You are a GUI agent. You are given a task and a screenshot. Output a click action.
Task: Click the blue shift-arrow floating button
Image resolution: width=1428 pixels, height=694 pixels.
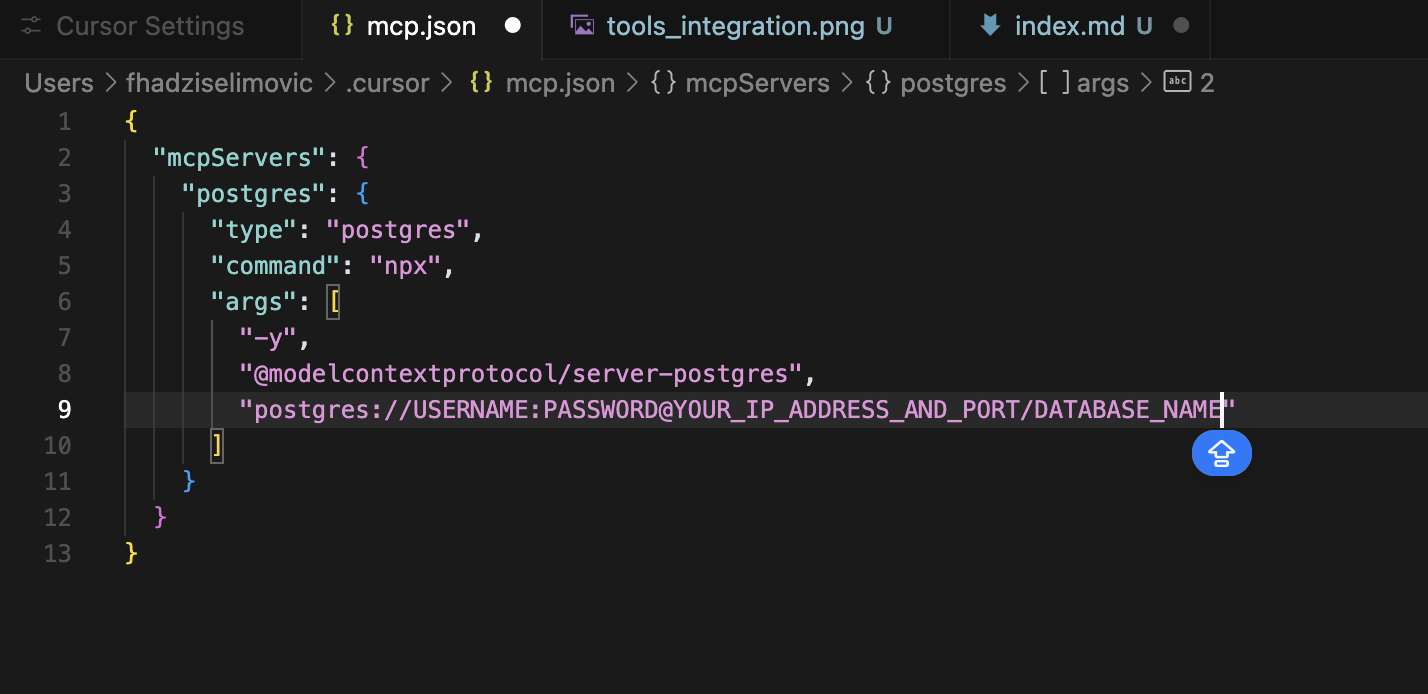(1222, 453)
